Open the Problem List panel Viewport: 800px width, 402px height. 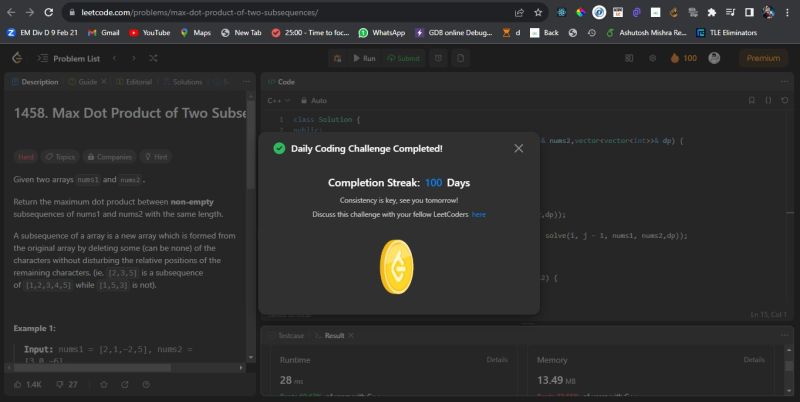[68, 58]
